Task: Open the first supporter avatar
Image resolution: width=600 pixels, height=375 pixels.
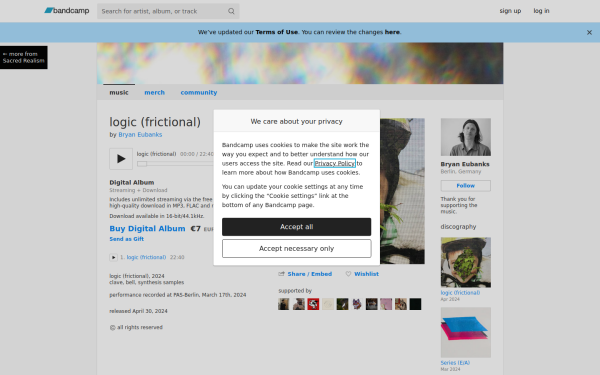Action: point(284,304)
